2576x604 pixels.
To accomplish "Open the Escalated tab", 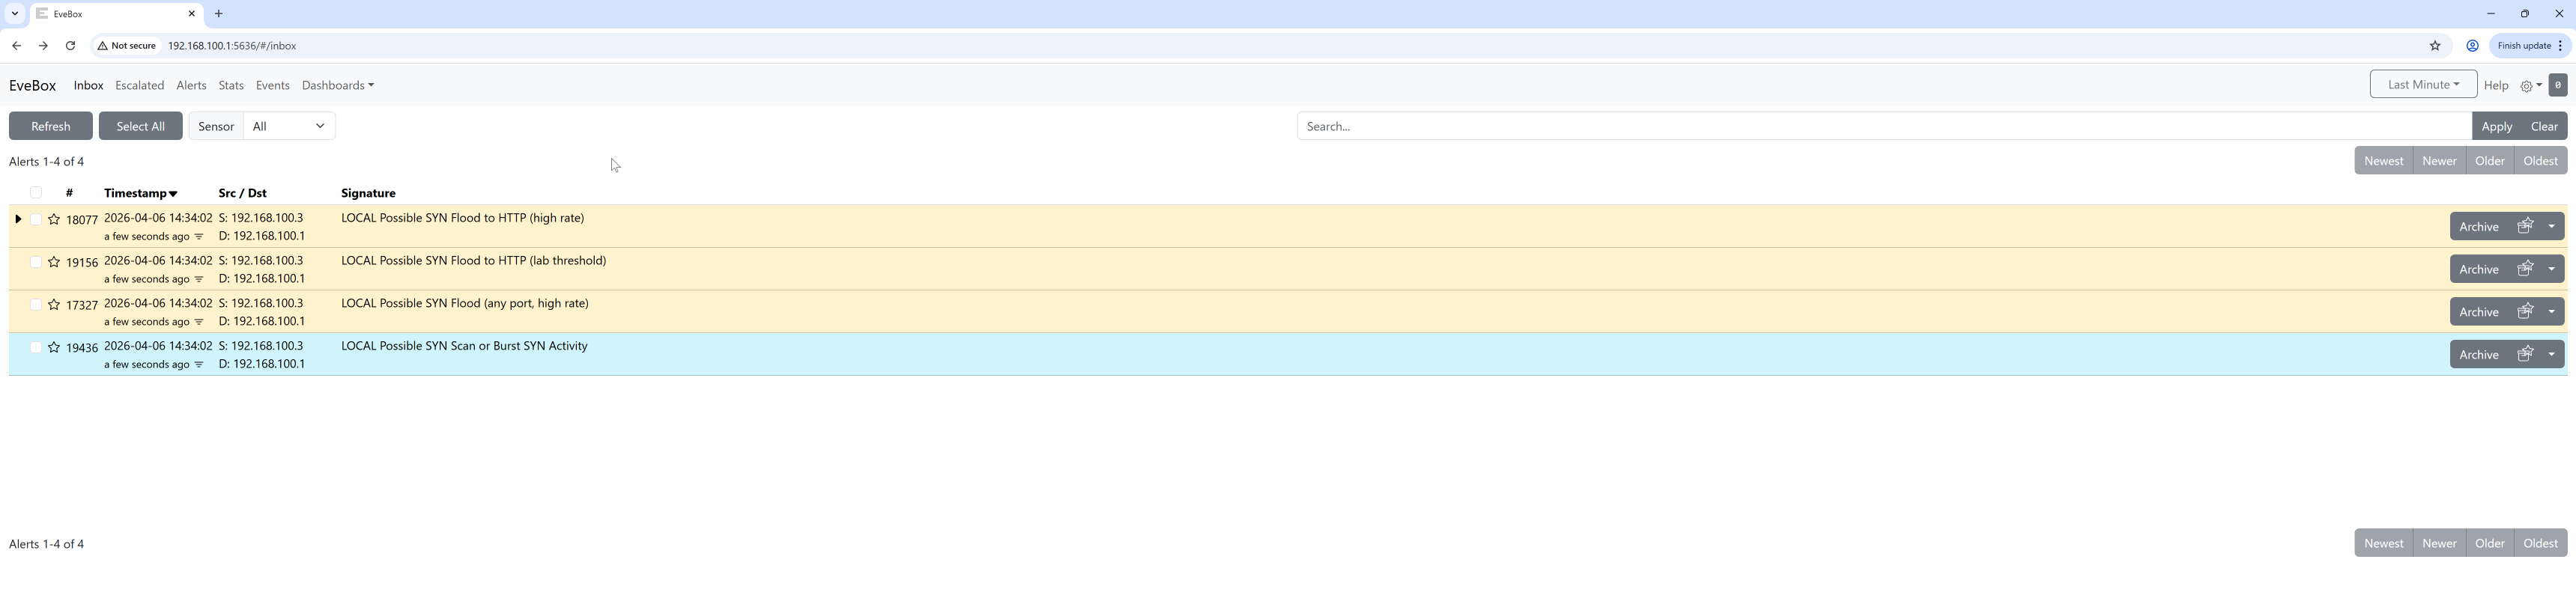I will (x=139, y=86).
